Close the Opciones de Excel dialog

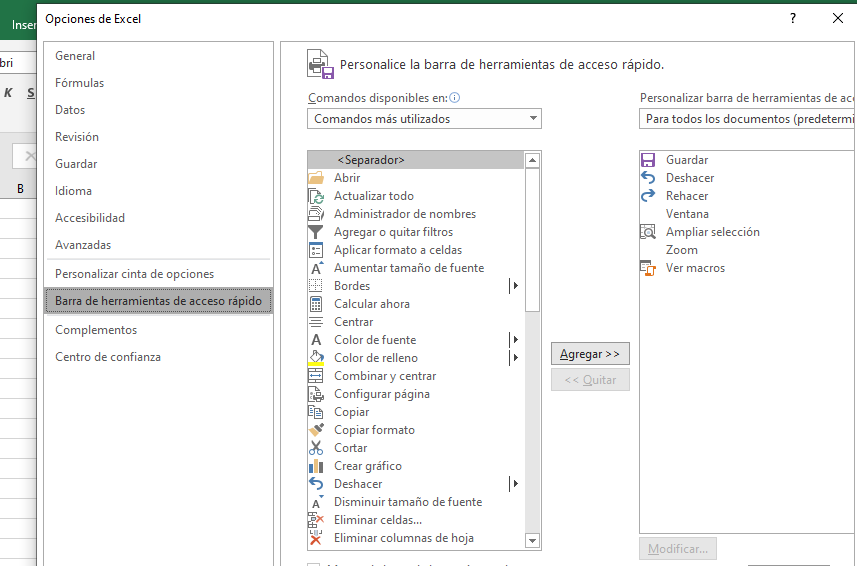837,18
